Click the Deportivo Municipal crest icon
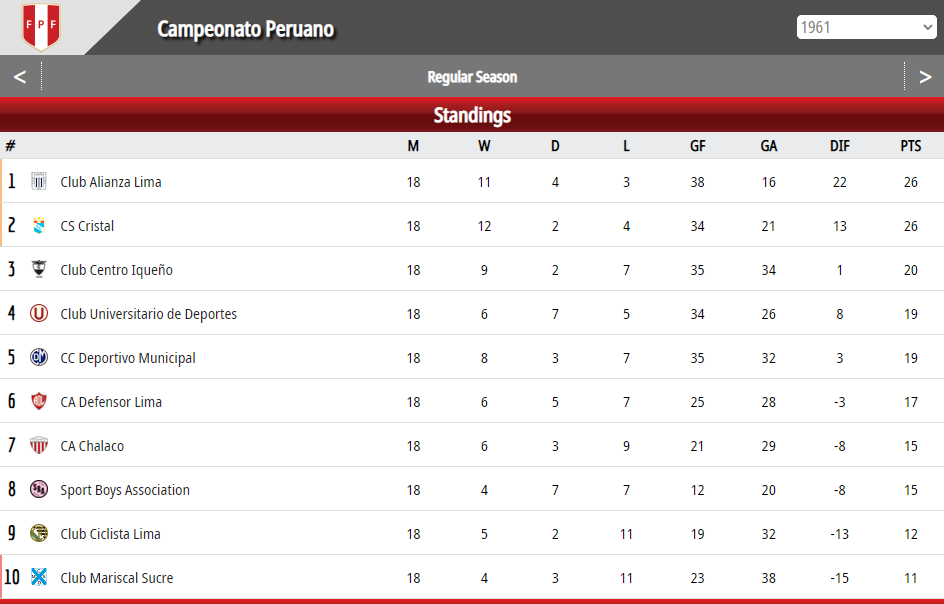 pos(39,357)
